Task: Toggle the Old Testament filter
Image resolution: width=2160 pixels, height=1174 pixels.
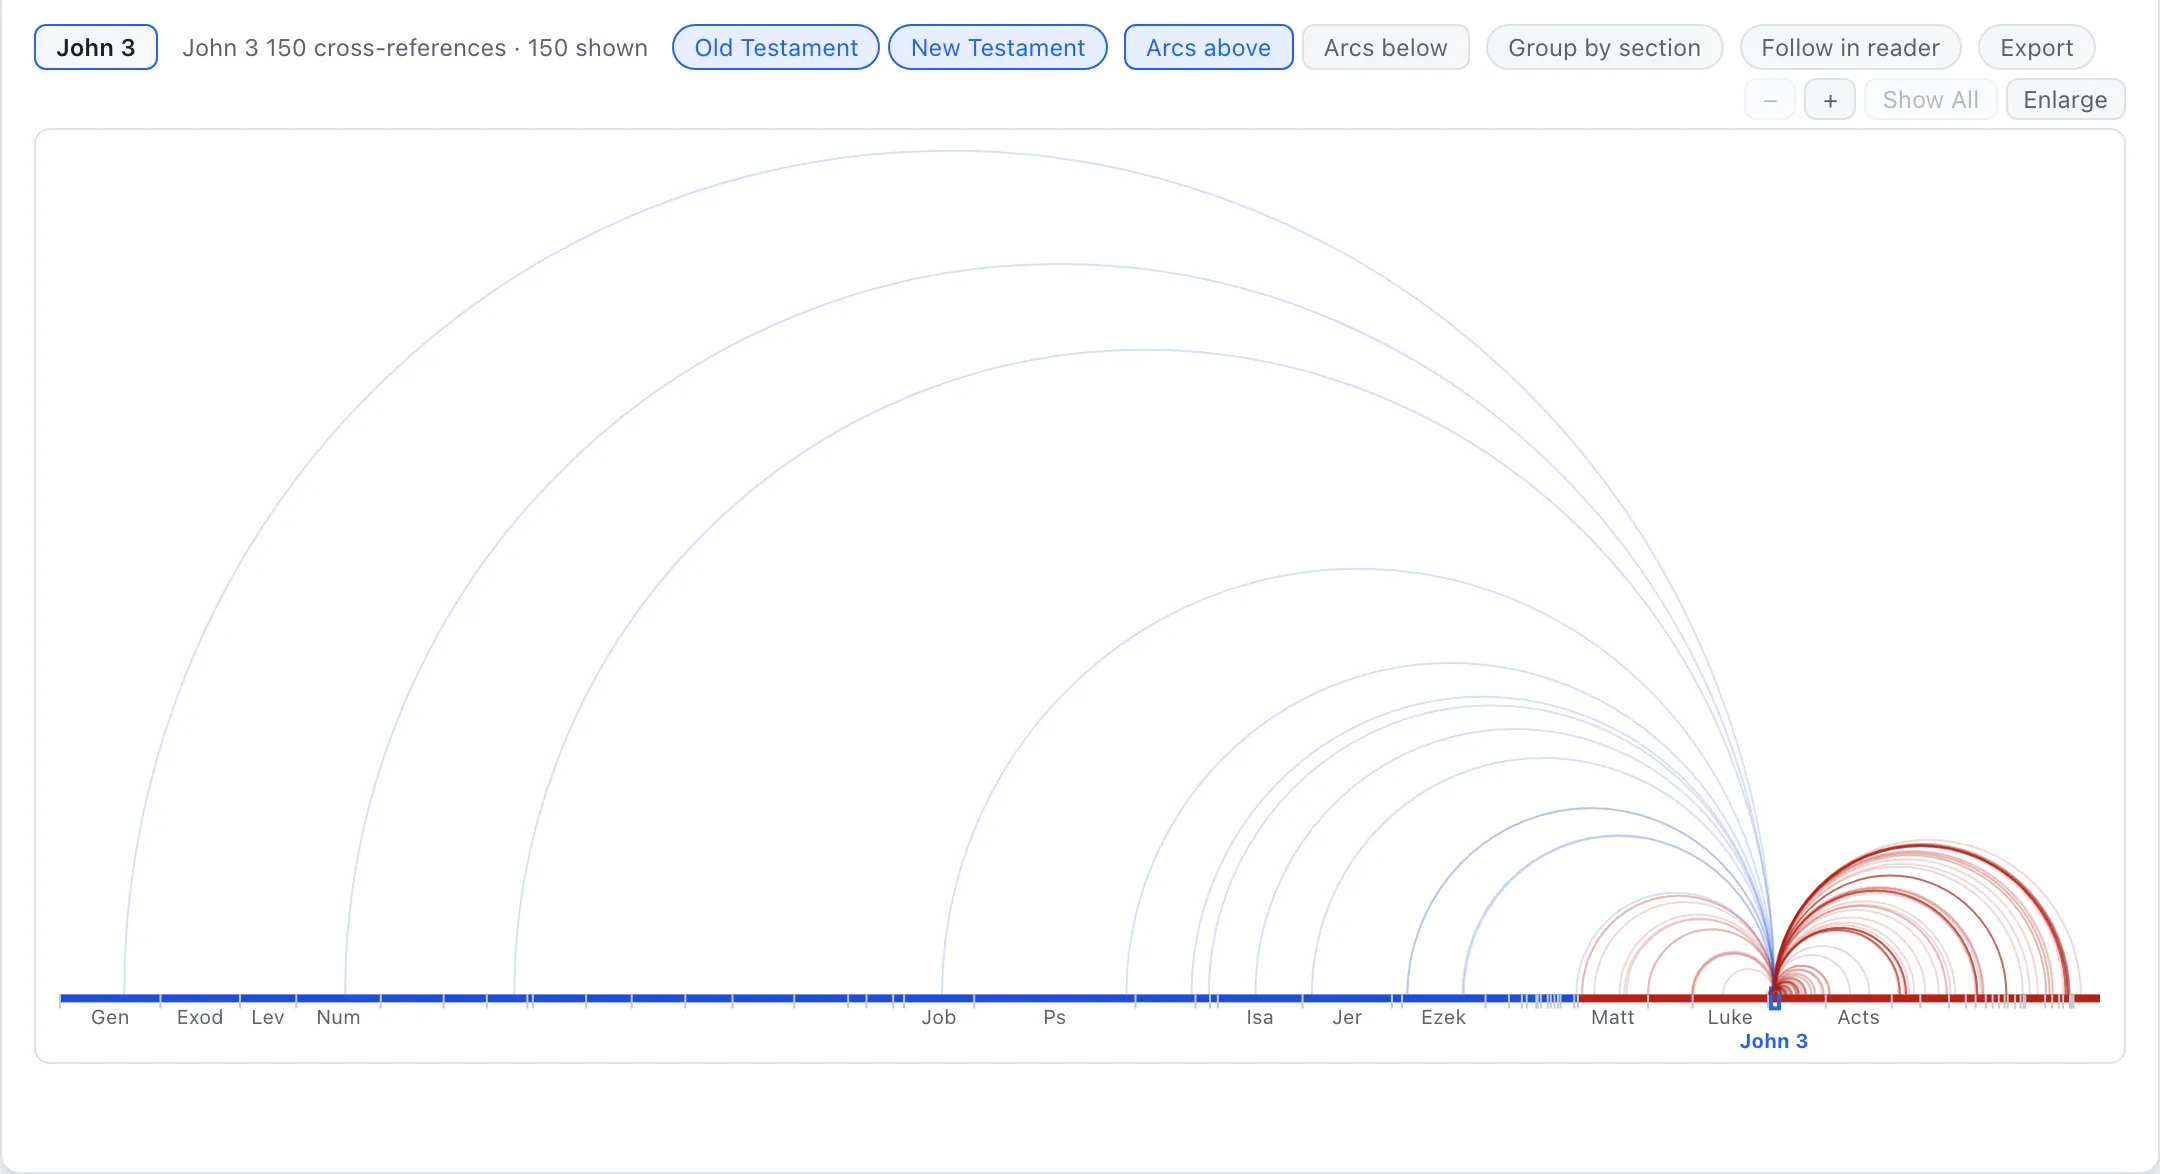Action: 776,47
